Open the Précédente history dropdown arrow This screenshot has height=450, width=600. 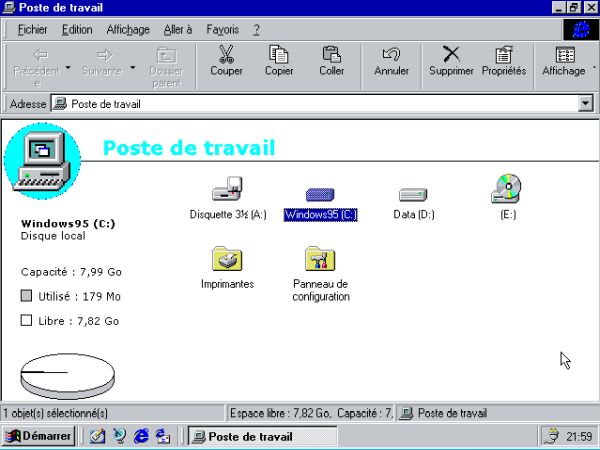(x=68, y=68)
